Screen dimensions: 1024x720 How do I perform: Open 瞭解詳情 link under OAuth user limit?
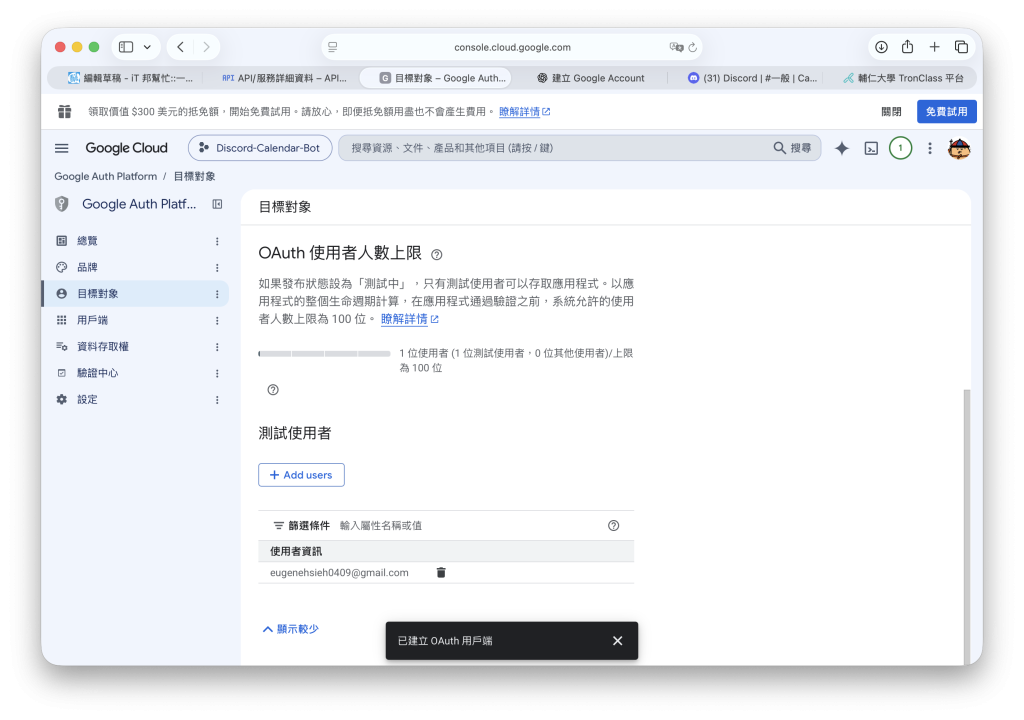point(409,319)
